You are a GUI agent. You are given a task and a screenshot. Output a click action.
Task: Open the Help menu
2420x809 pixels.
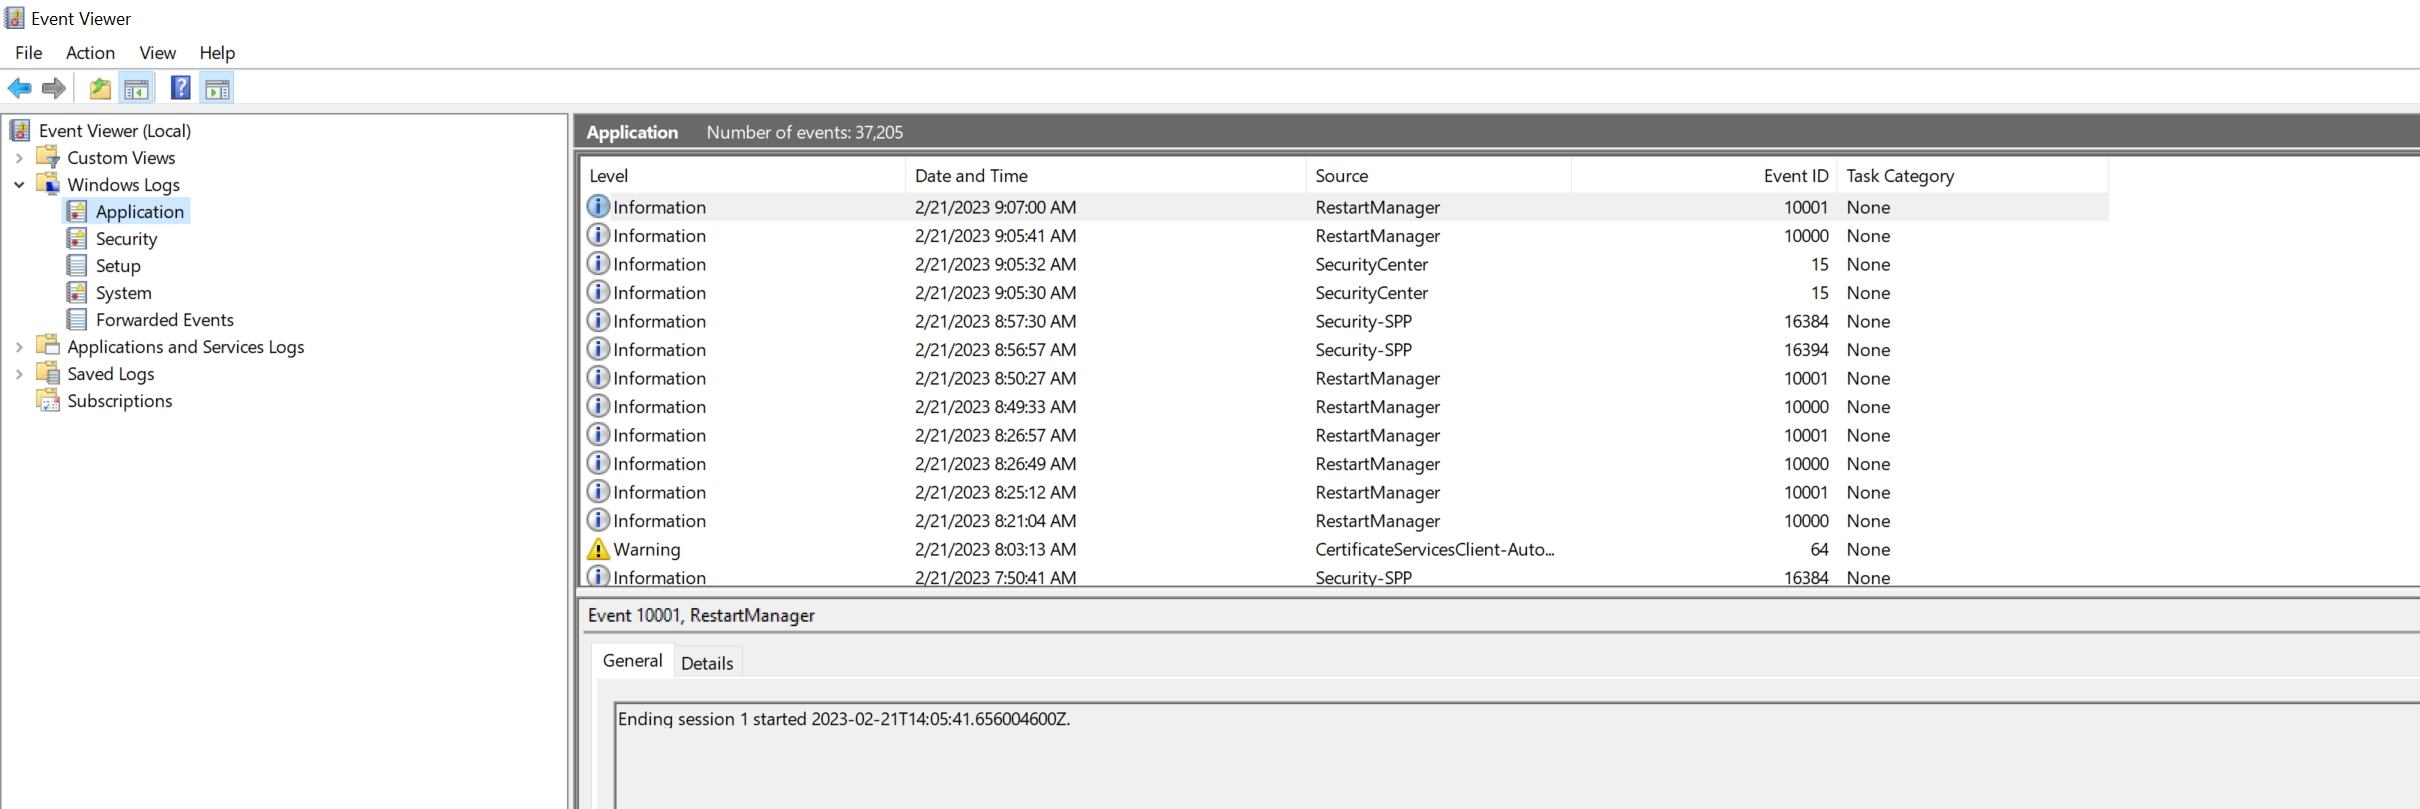point(217,52)
